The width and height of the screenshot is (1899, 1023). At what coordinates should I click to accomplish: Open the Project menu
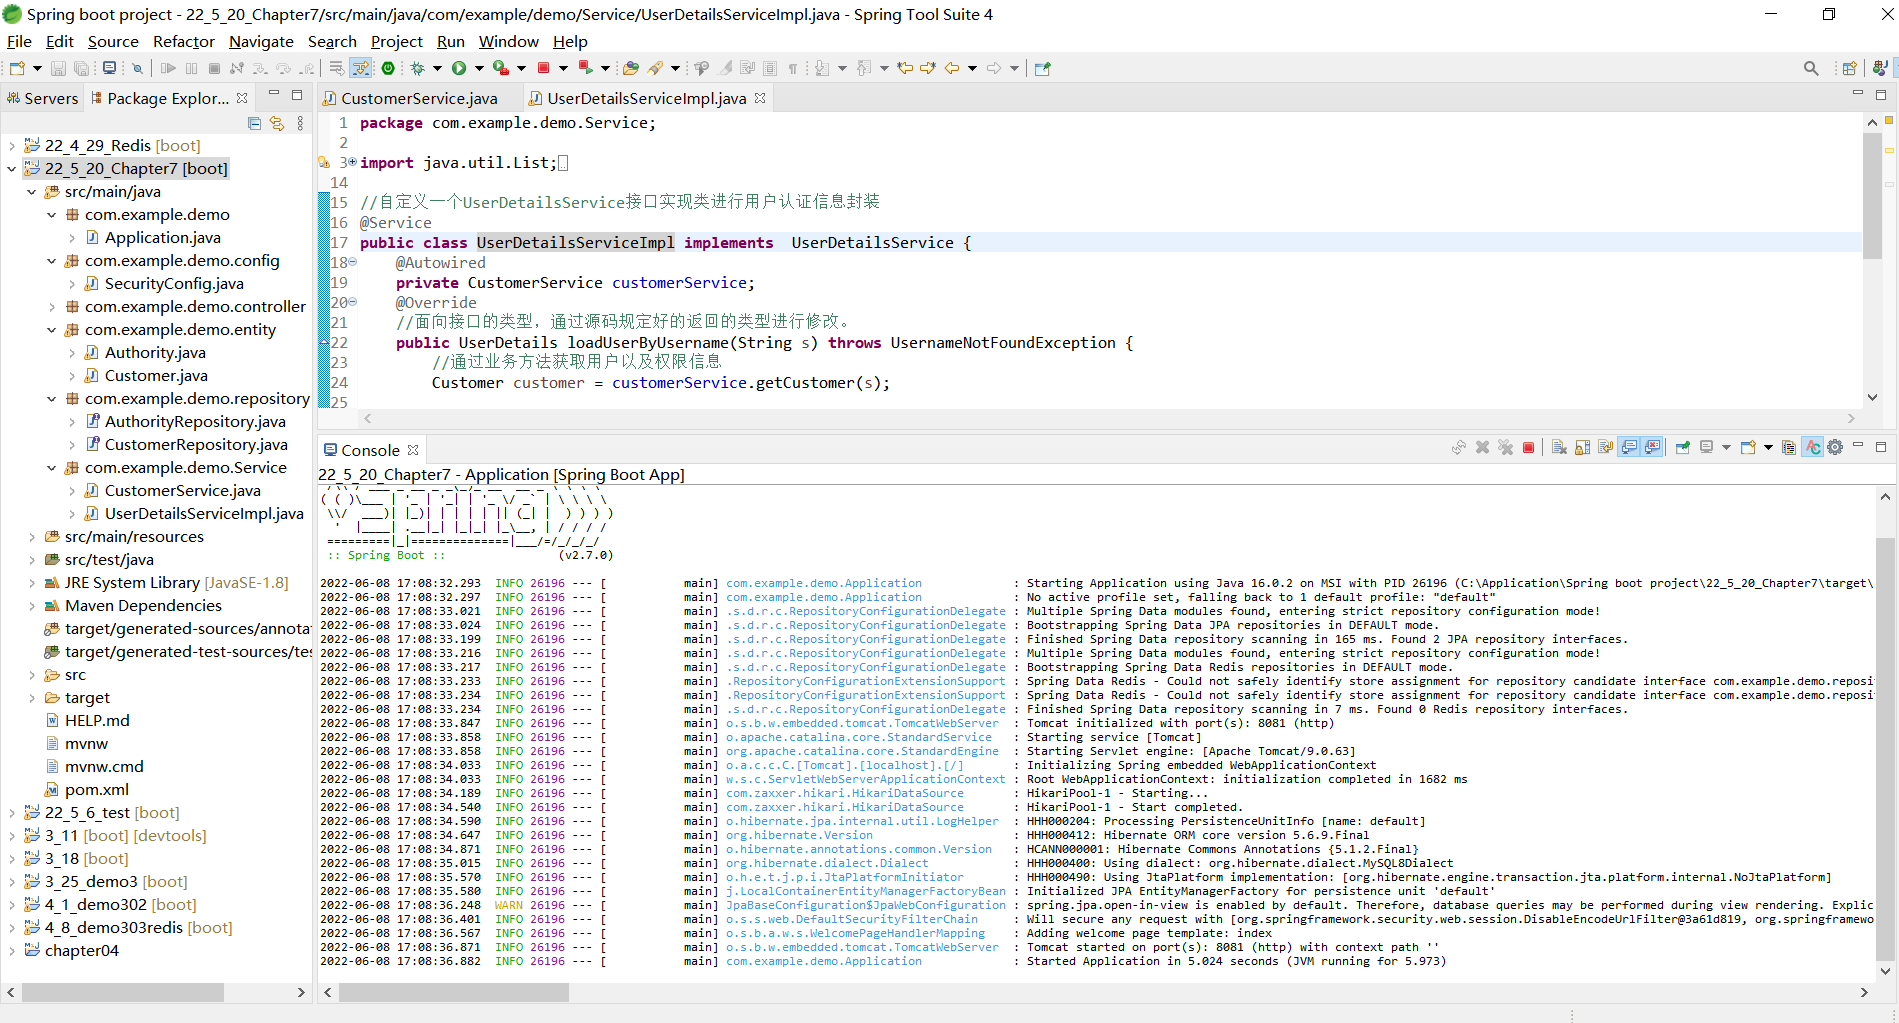[397, 41]
